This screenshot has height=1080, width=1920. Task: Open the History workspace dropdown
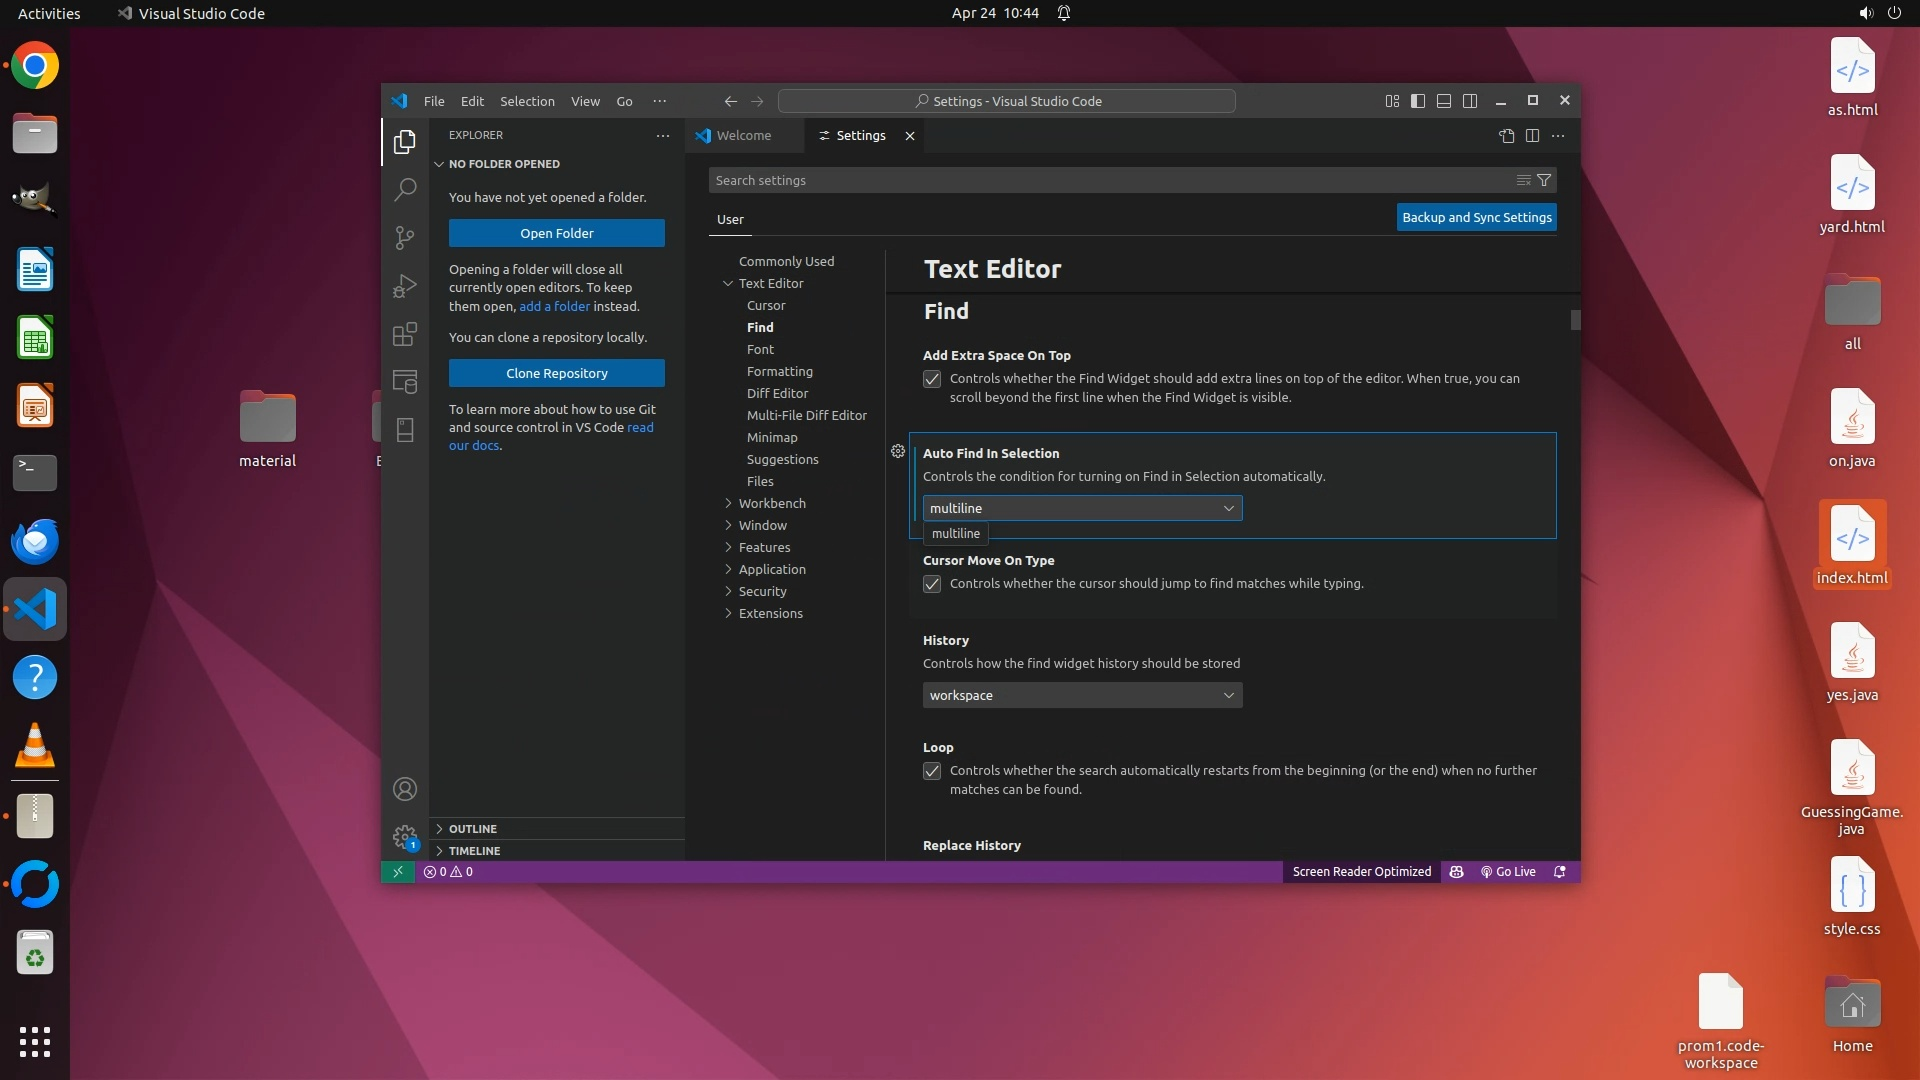point(1082,695)
